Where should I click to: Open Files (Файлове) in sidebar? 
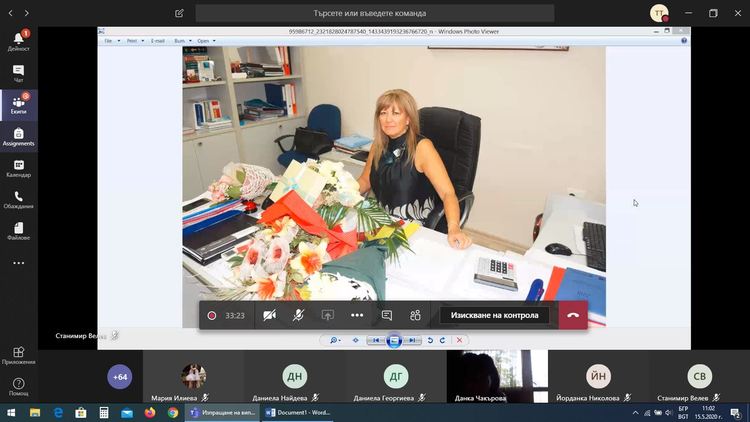[x=18, y=231]
